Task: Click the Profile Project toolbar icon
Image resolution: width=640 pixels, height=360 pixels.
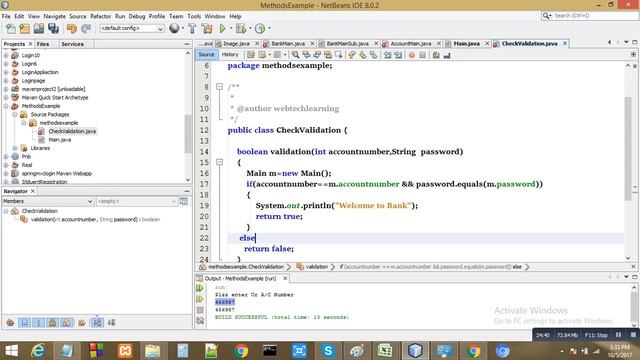Action: click(260, 29)
